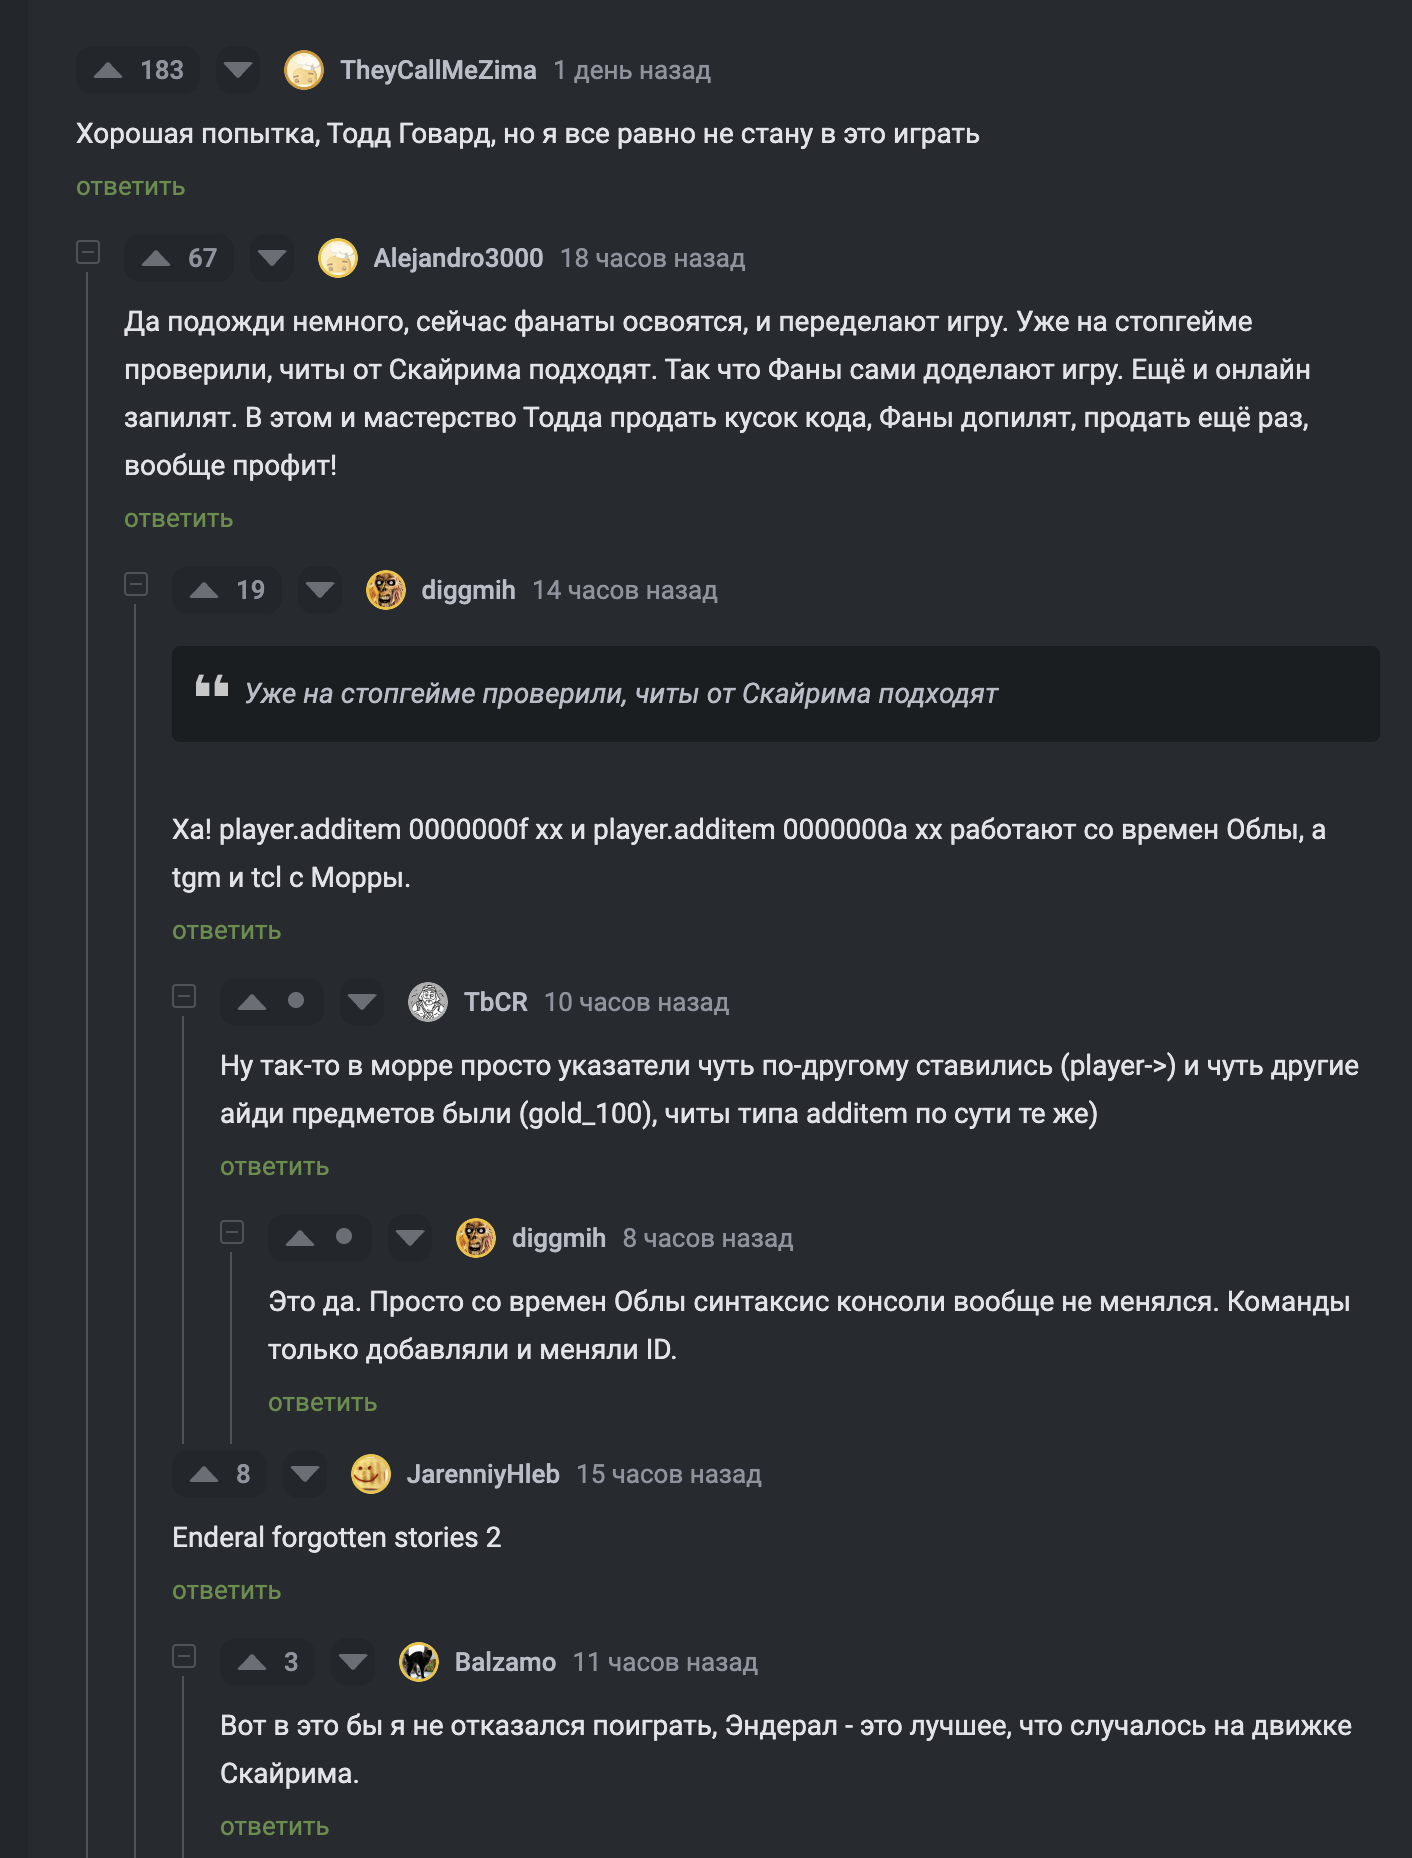Viewport: 1412px width, 1858px height.
Task: Open JarenniyHleb's profile via username
Action: (483, 1474)
